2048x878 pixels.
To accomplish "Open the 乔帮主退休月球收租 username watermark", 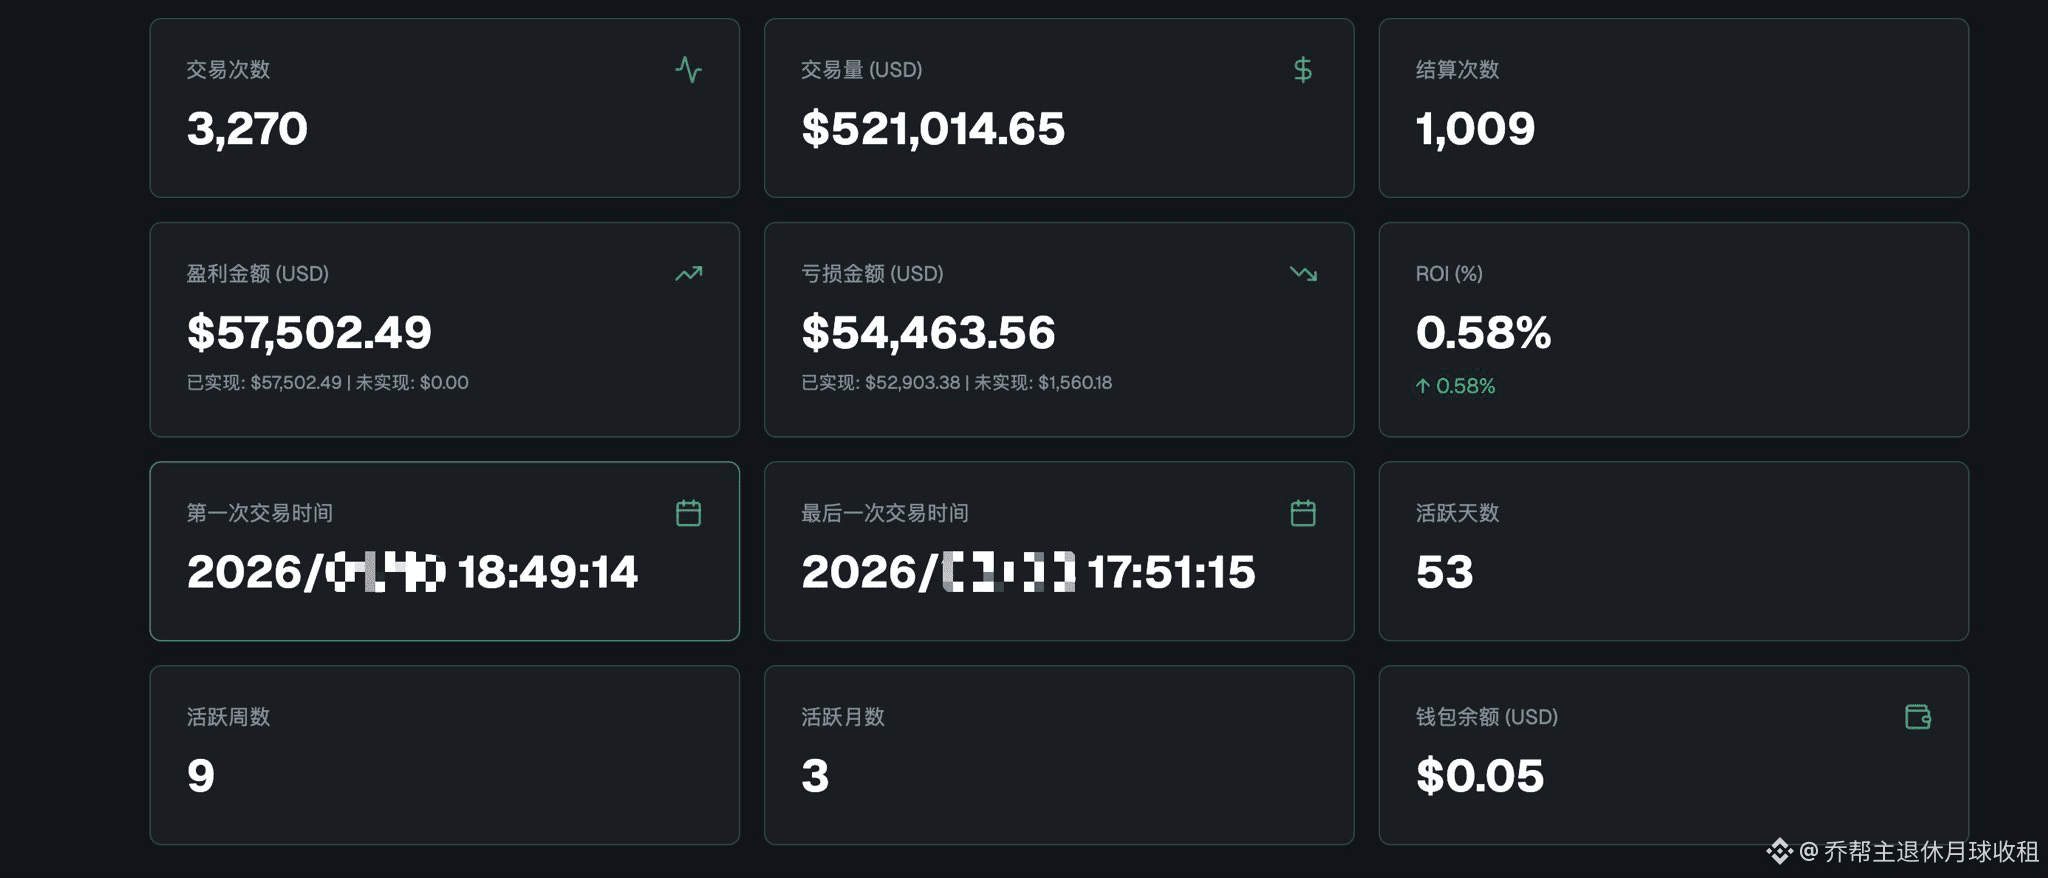I will (1930, 851).
